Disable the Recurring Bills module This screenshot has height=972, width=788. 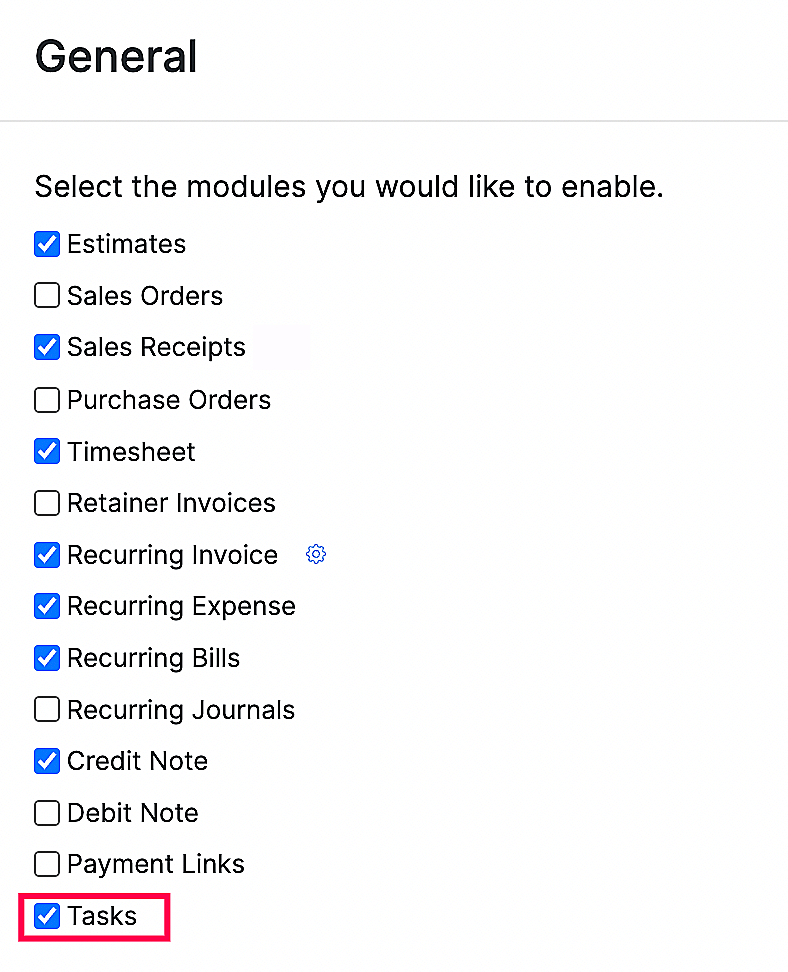click(x=46, y=657)
